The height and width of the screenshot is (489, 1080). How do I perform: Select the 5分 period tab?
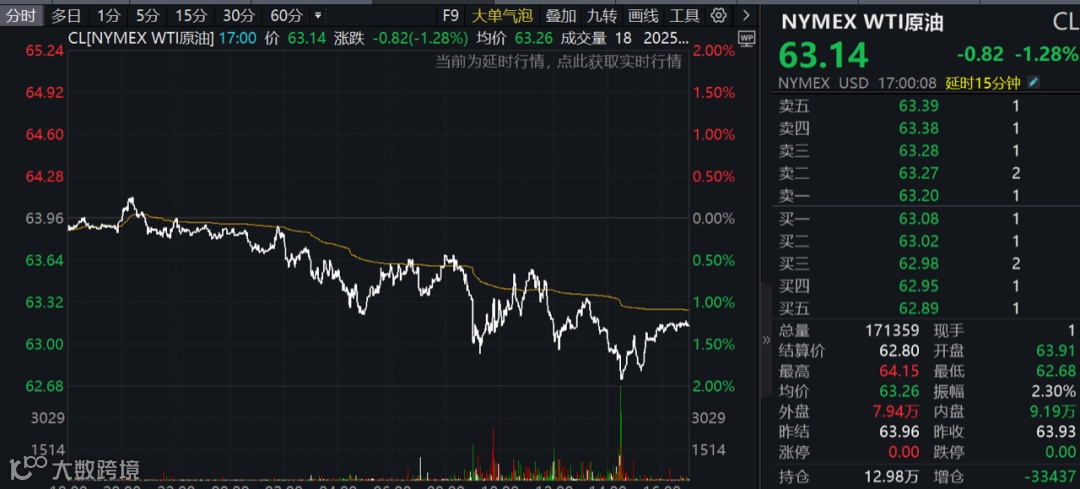147,15
